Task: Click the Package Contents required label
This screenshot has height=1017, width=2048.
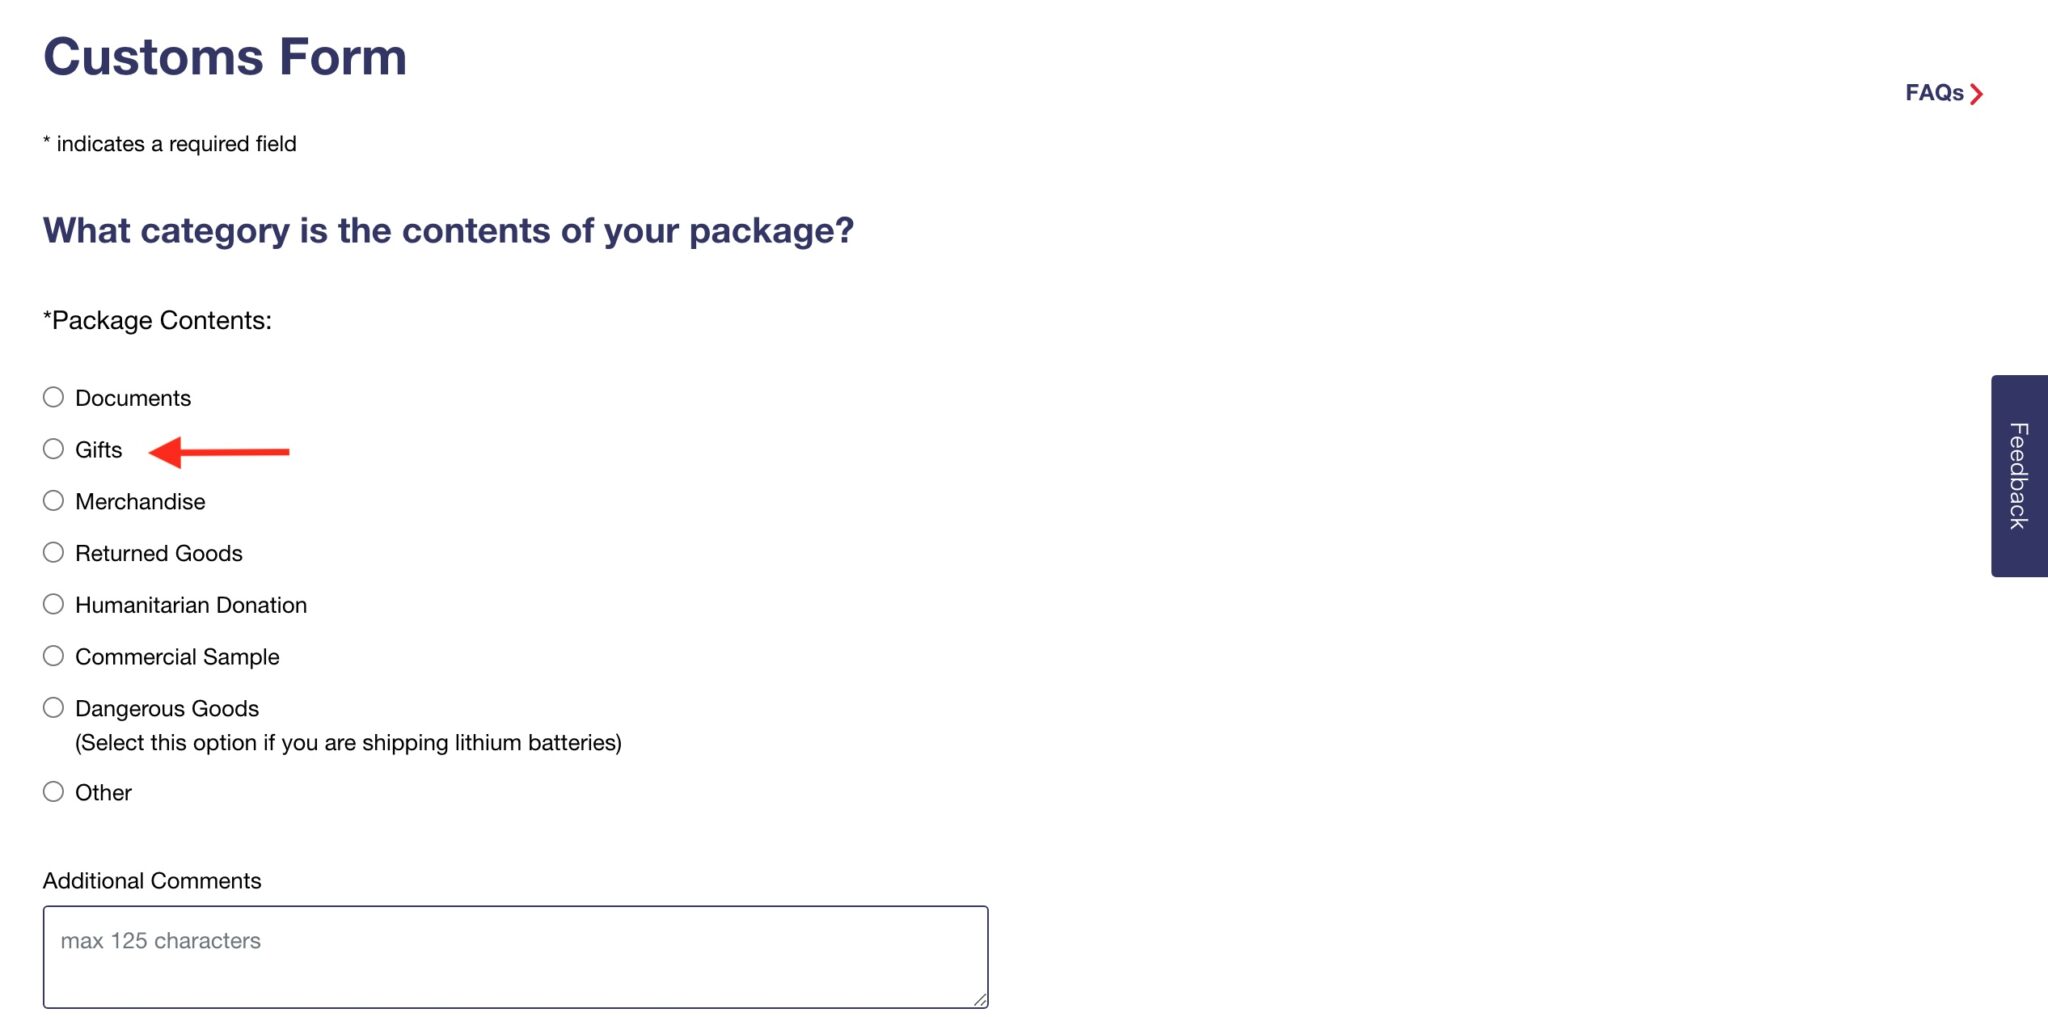Action: [158, 321]
